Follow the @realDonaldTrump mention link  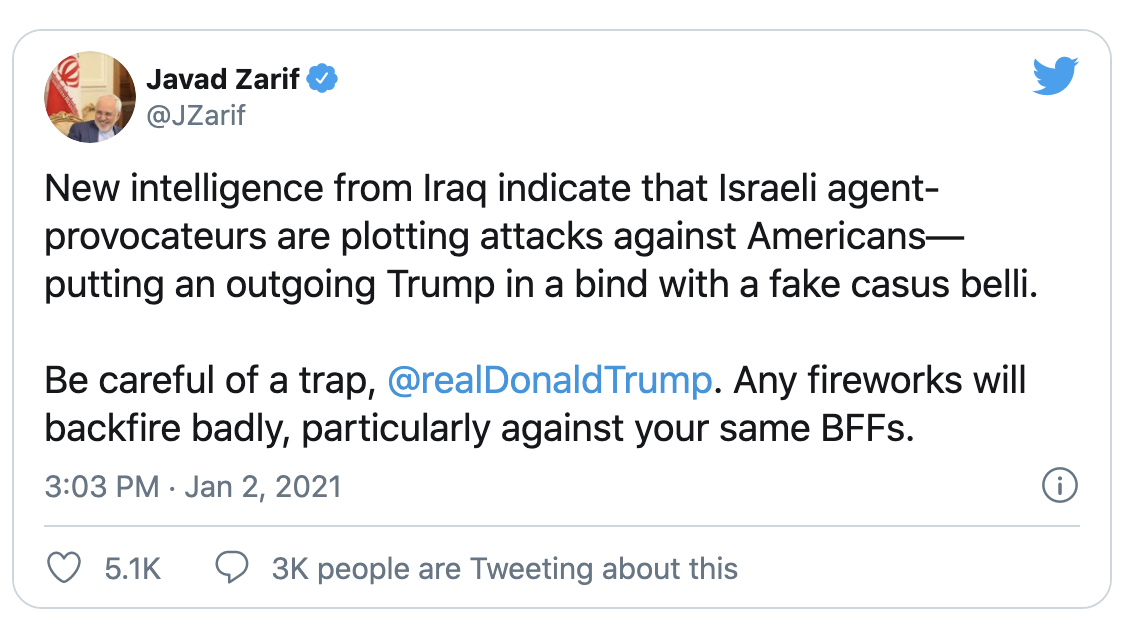pos(549,381)
